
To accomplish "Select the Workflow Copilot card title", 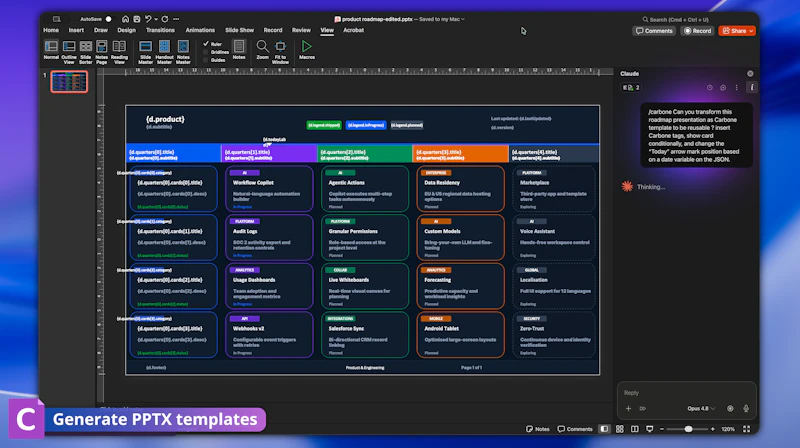I will 253,183.
